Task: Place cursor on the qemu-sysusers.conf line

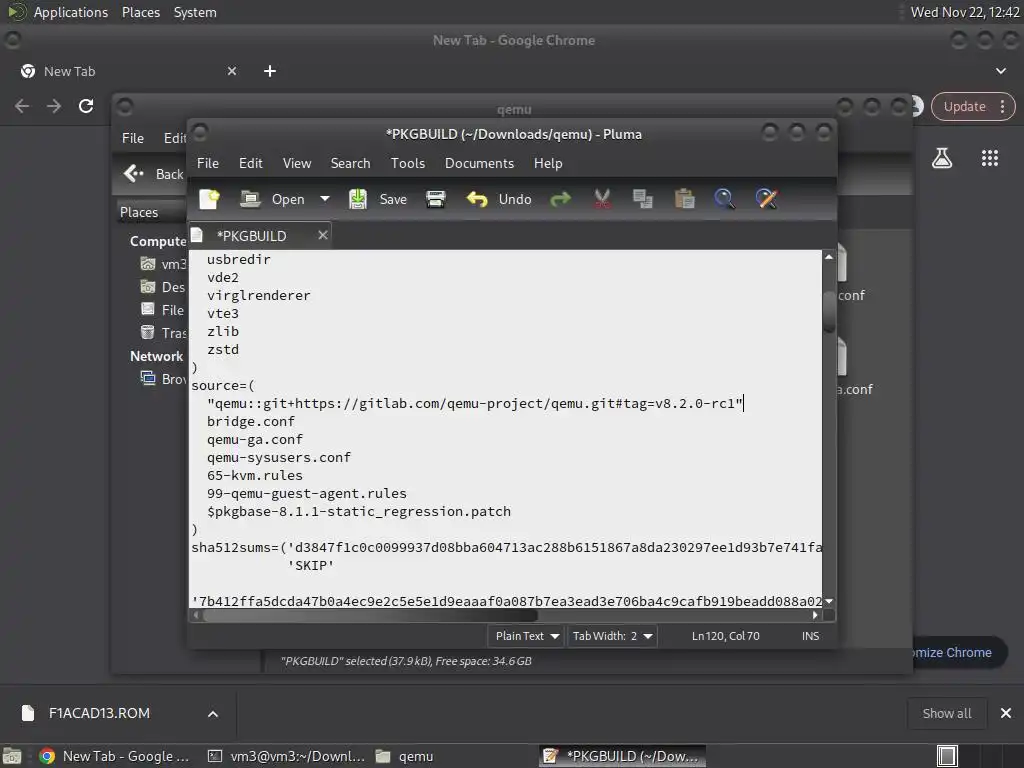Action: [279, 458]
